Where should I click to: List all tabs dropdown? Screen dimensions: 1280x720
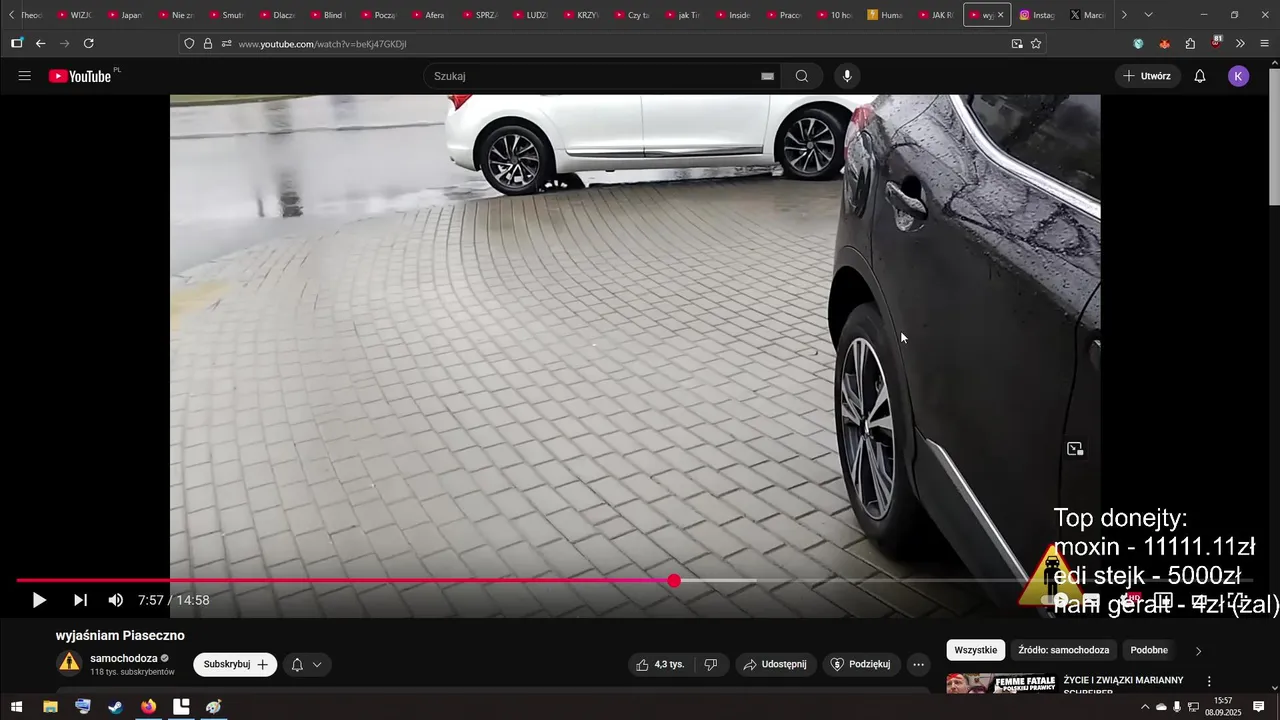coord(1148,15)
